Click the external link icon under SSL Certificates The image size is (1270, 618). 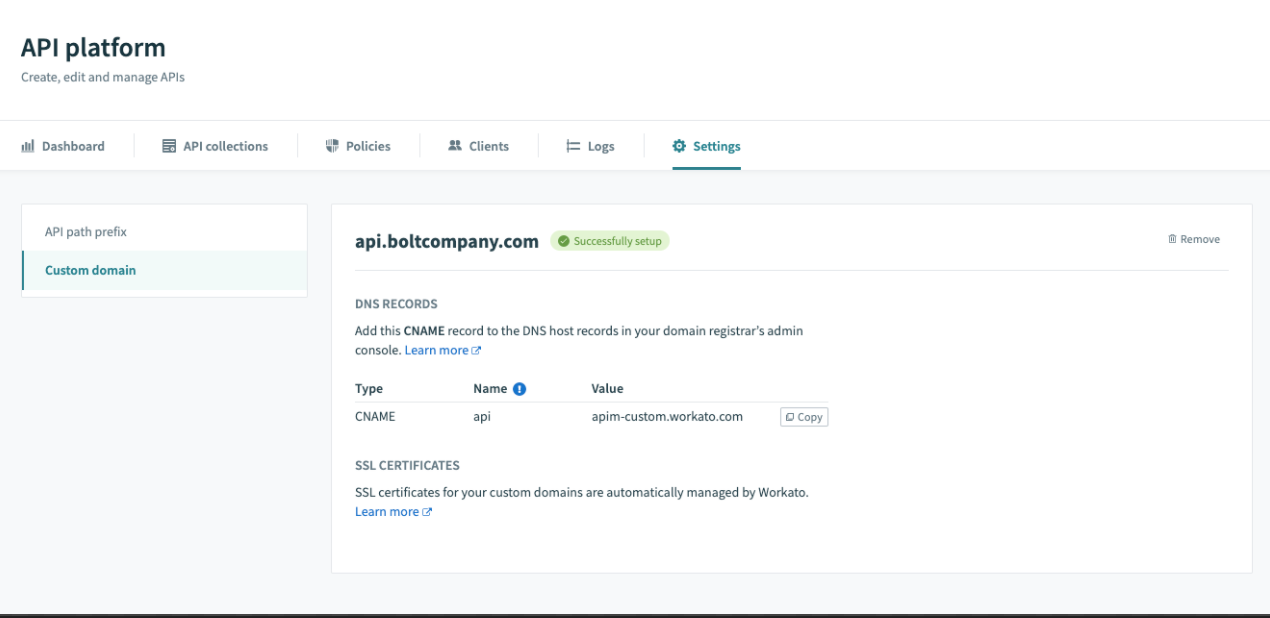click(427, 511)
